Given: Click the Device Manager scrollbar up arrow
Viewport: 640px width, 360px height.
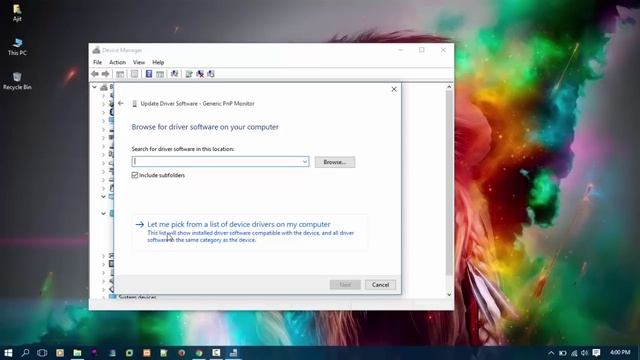Looking at the screenshot, I should [449, 87].
